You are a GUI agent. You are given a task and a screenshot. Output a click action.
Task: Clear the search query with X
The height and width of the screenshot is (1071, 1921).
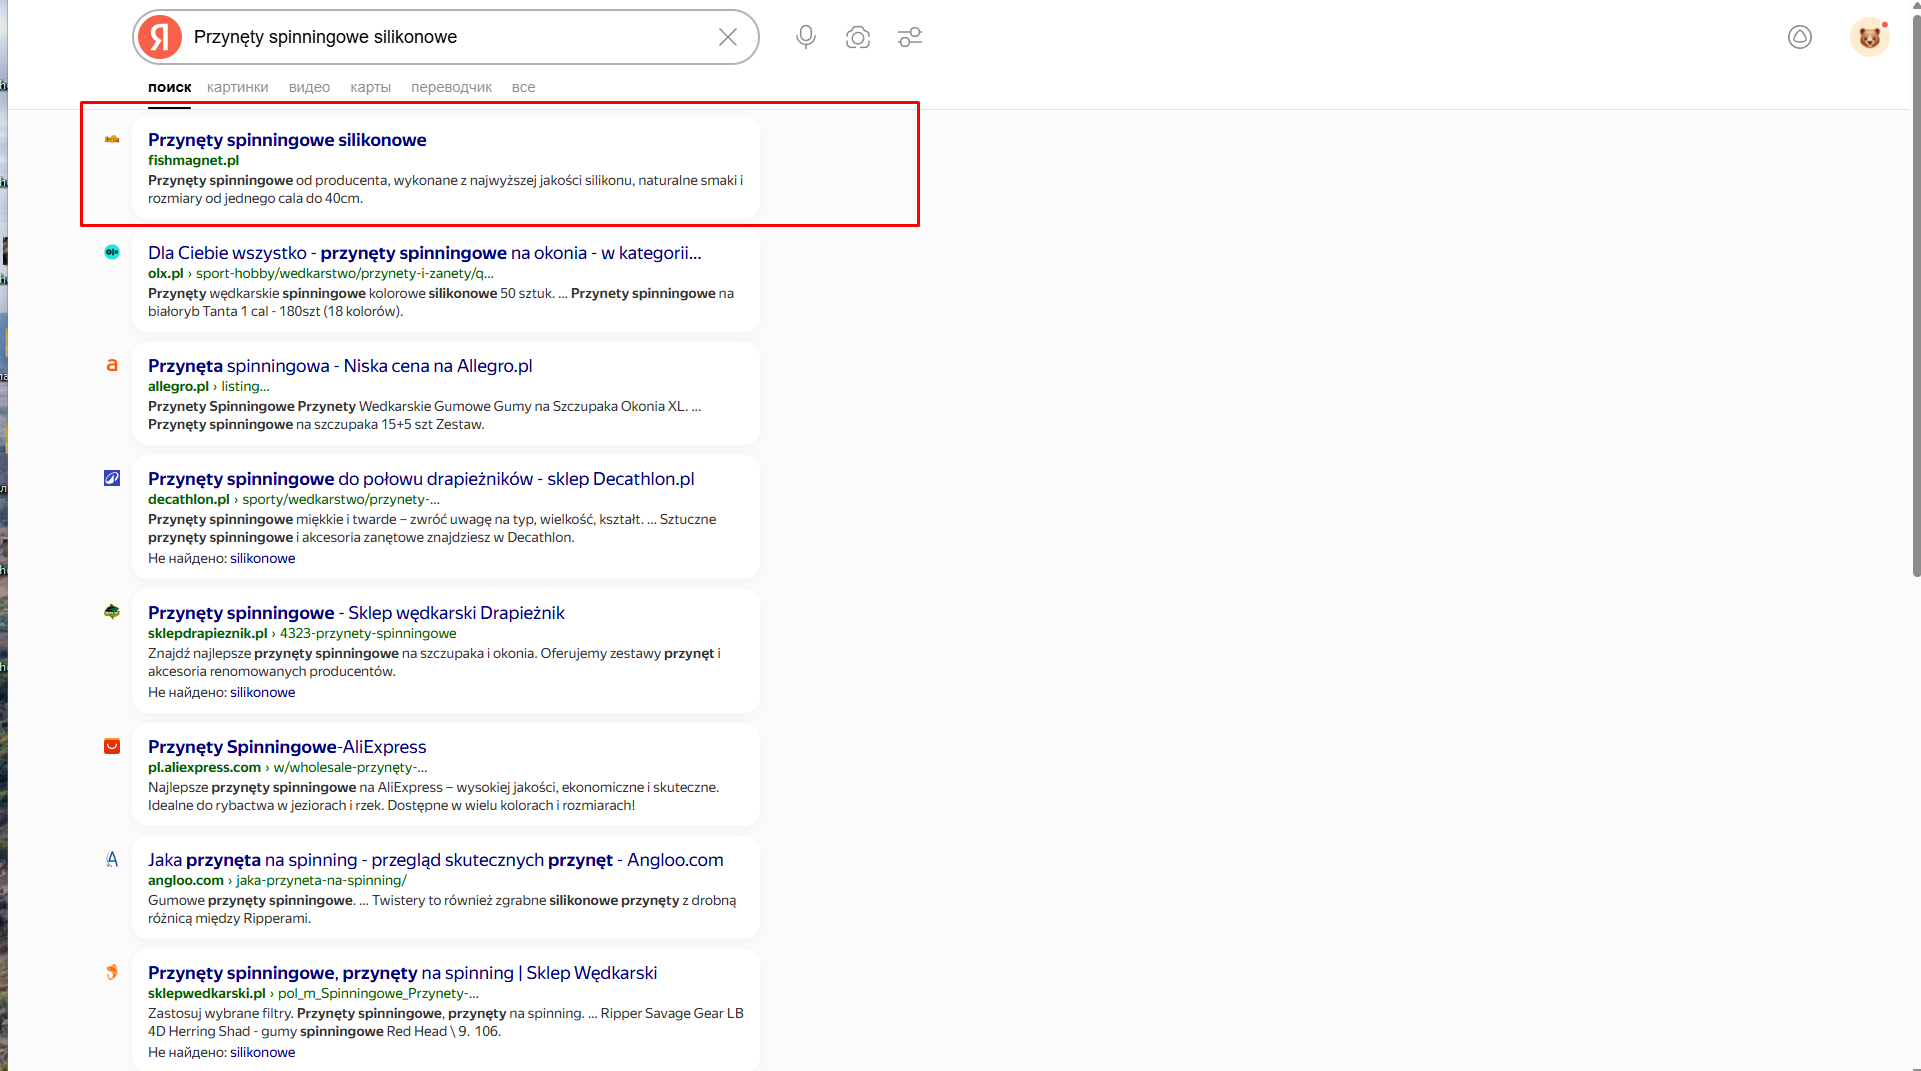(728, 37)
